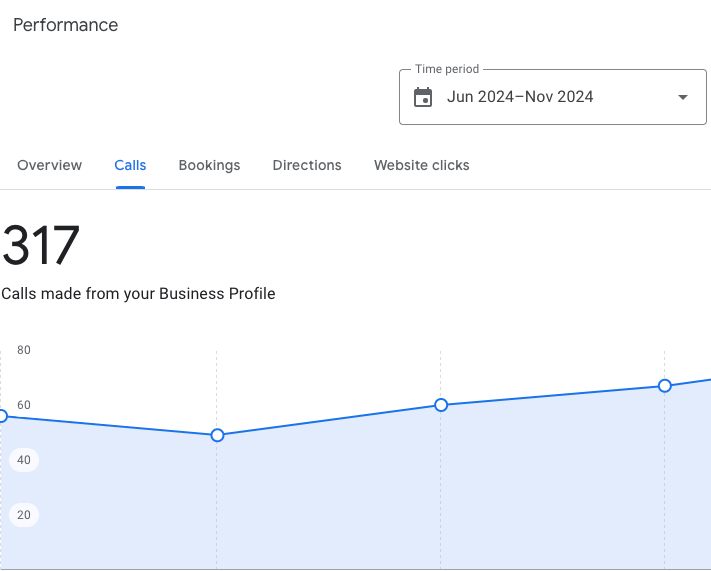The height and width of the screenshot is (571, 711).
Task: Click the 80 label on the y-axis
Action: point(24,350)
